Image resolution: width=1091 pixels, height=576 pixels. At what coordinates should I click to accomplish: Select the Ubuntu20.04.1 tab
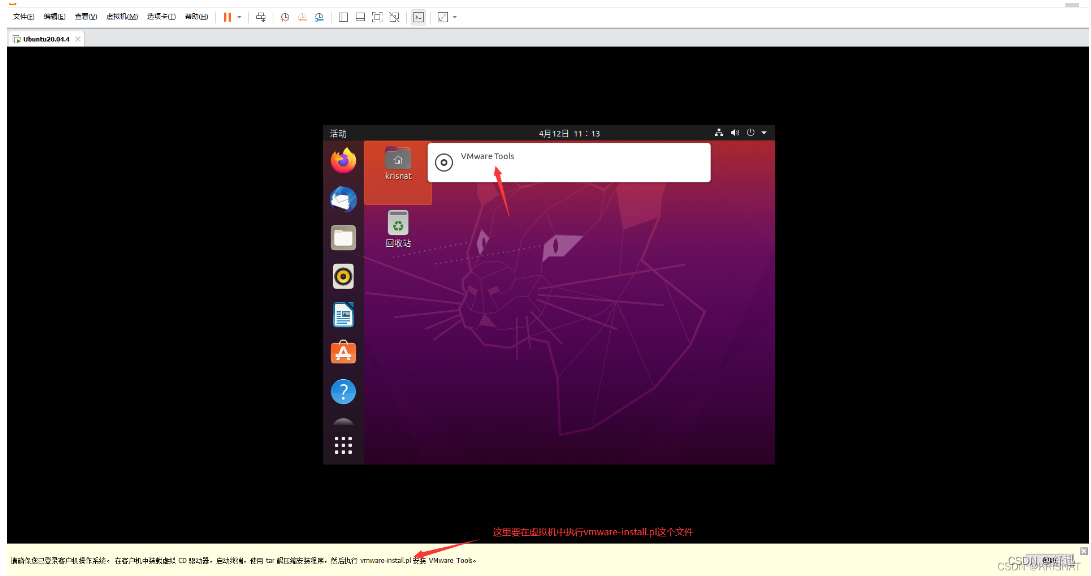click(45, 37)
